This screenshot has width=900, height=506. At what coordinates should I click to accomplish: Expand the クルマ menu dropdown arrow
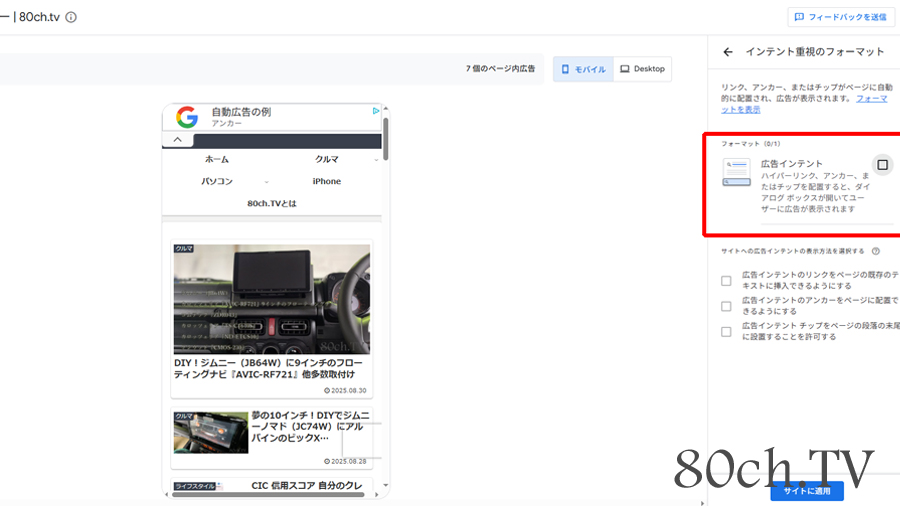tap(376, 160)
